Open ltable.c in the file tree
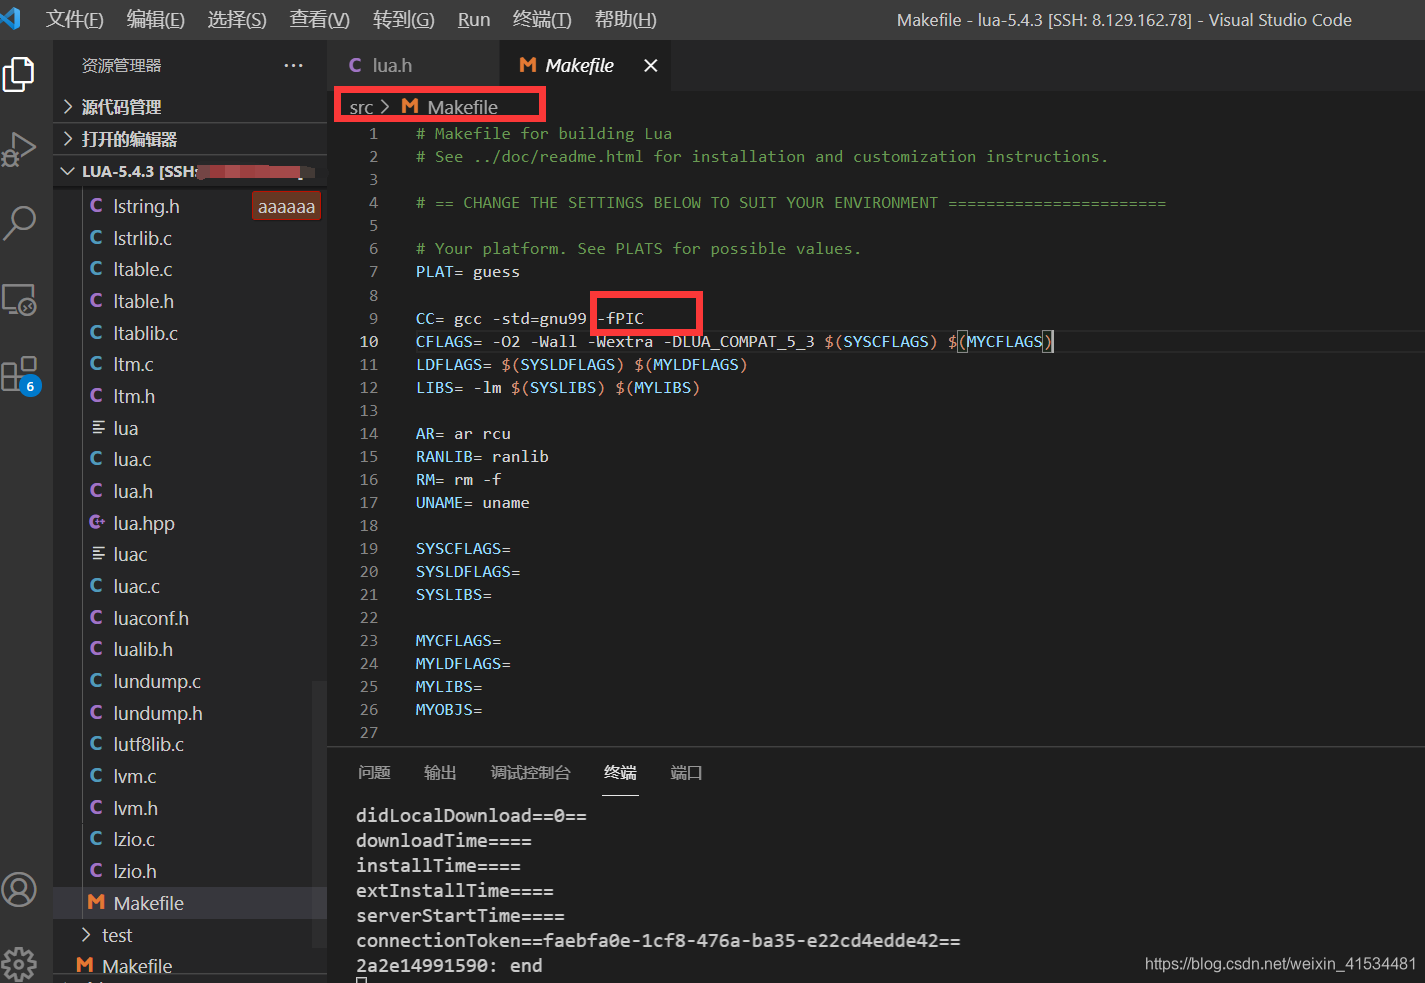Screen dimensions: 1425x983 (142, 269)
